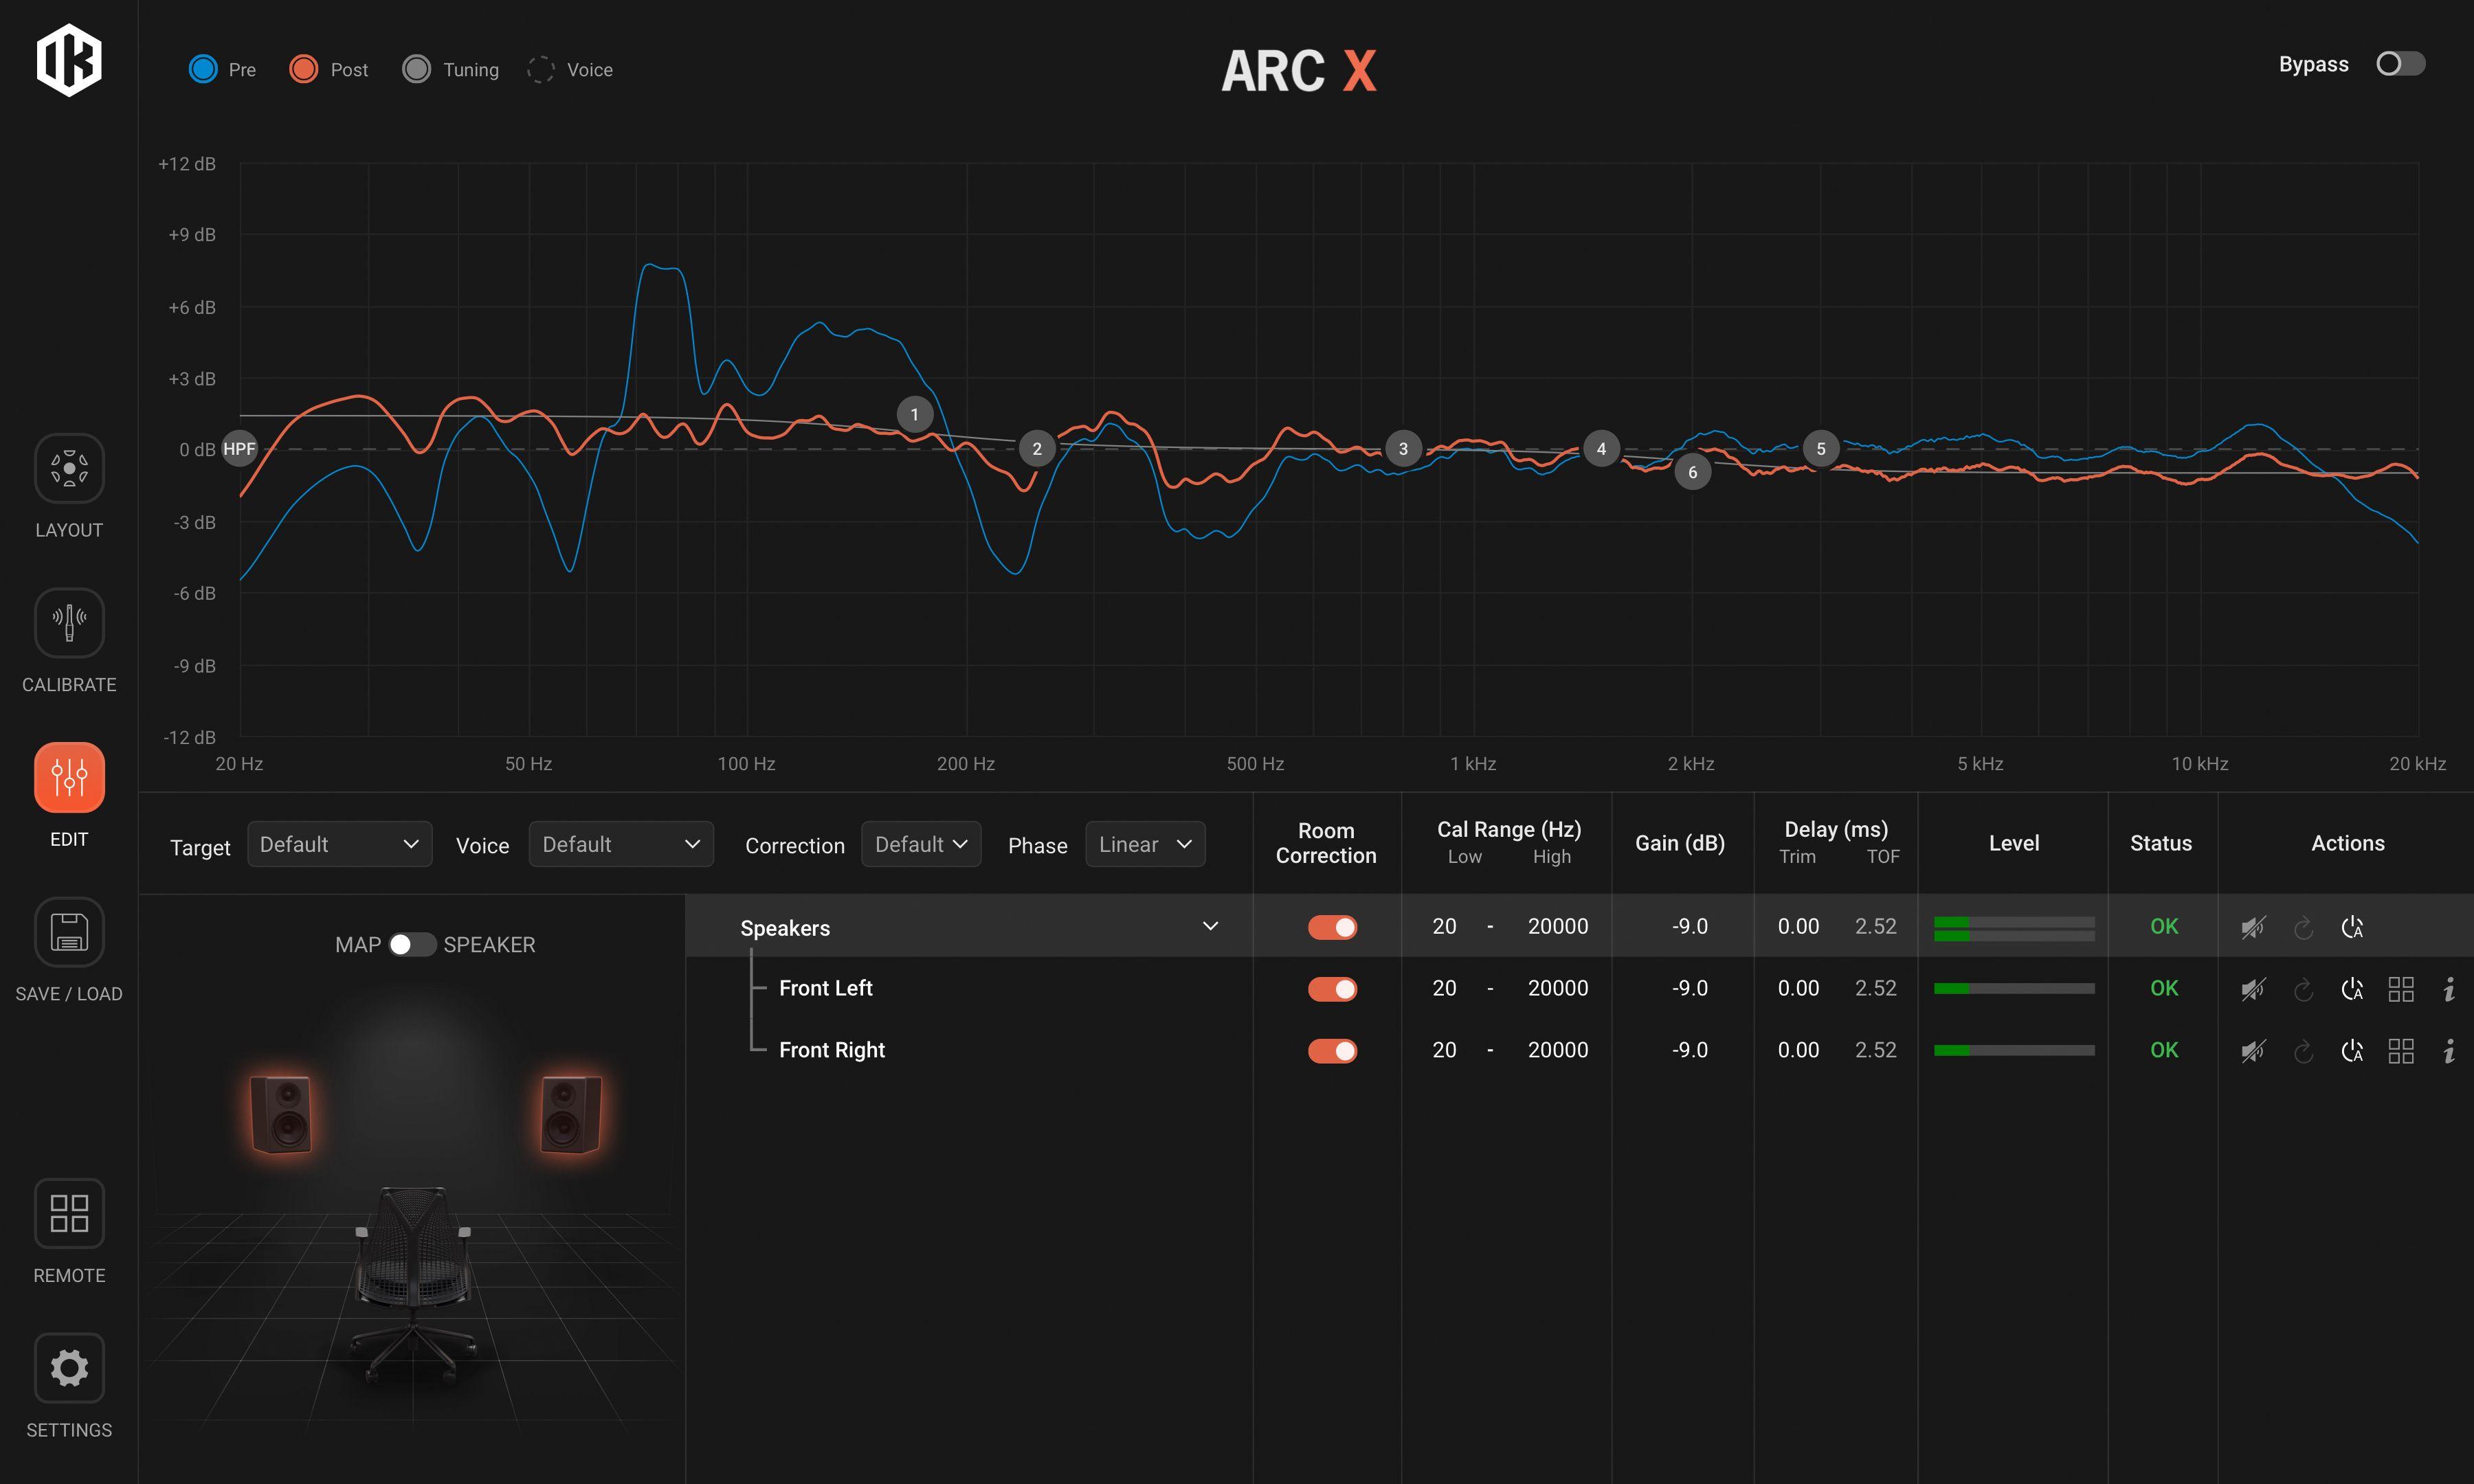Click the Save / Load floppy icon
2474x1484 pixels.
[69, 931]
